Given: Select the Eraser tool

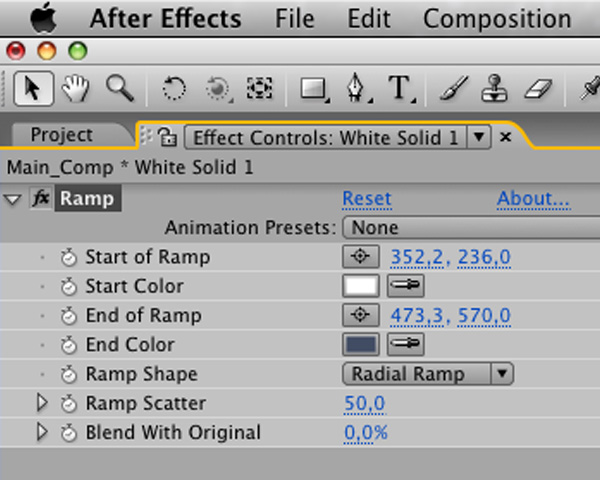Looking at the screenshot, I should point(539,89).
